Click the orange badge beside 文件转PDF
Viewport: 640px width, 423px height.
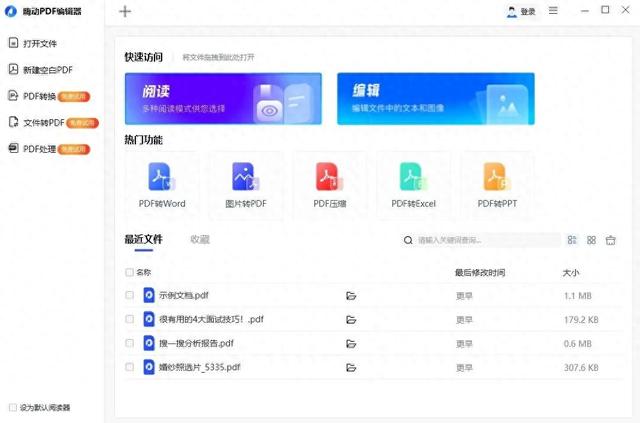[x=82, y=123]
